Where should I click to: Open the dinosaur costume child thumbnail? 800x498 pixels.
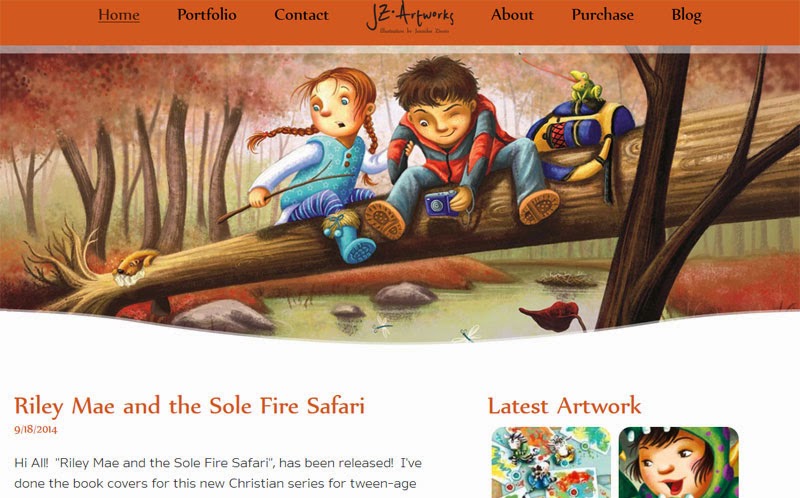click(x=679, y=462)
